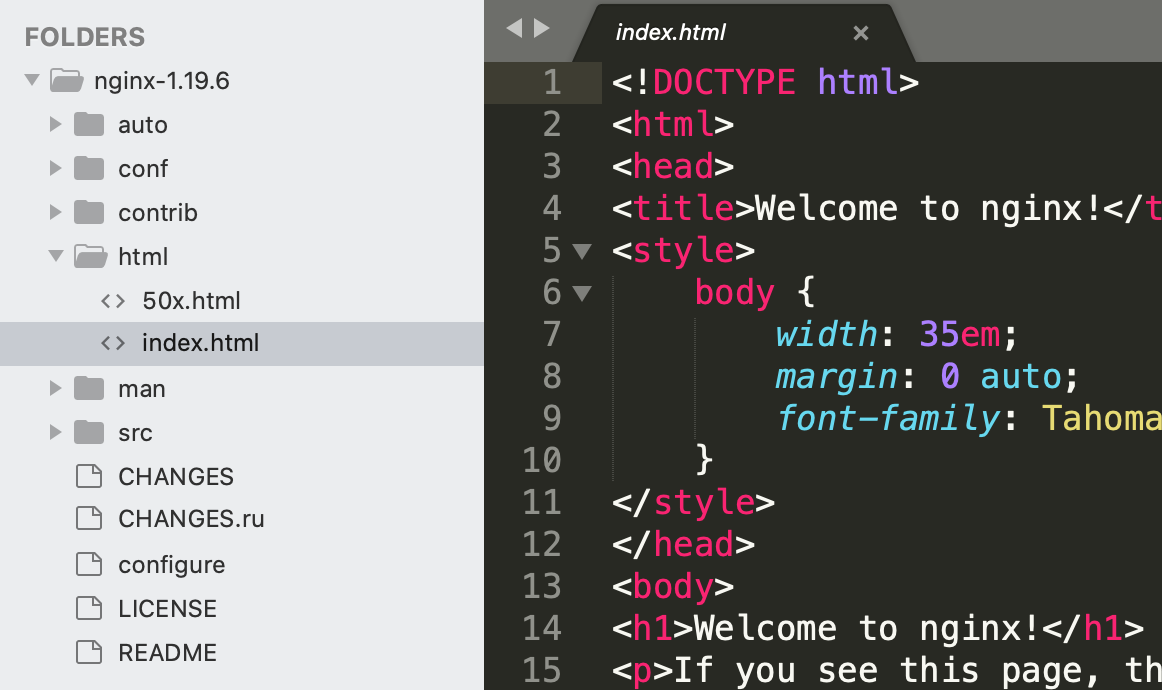Click the auto folder icon
Screen dimensions: 1162x690
(x=89, y=124)
